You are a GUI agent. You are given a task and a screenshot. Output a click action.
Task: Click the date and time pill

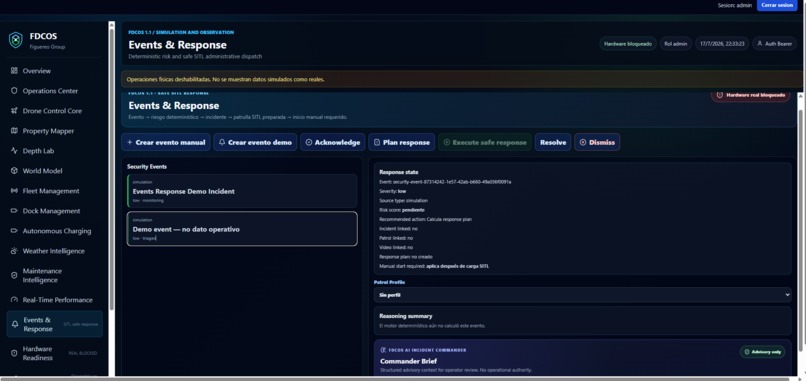point(722,44)
